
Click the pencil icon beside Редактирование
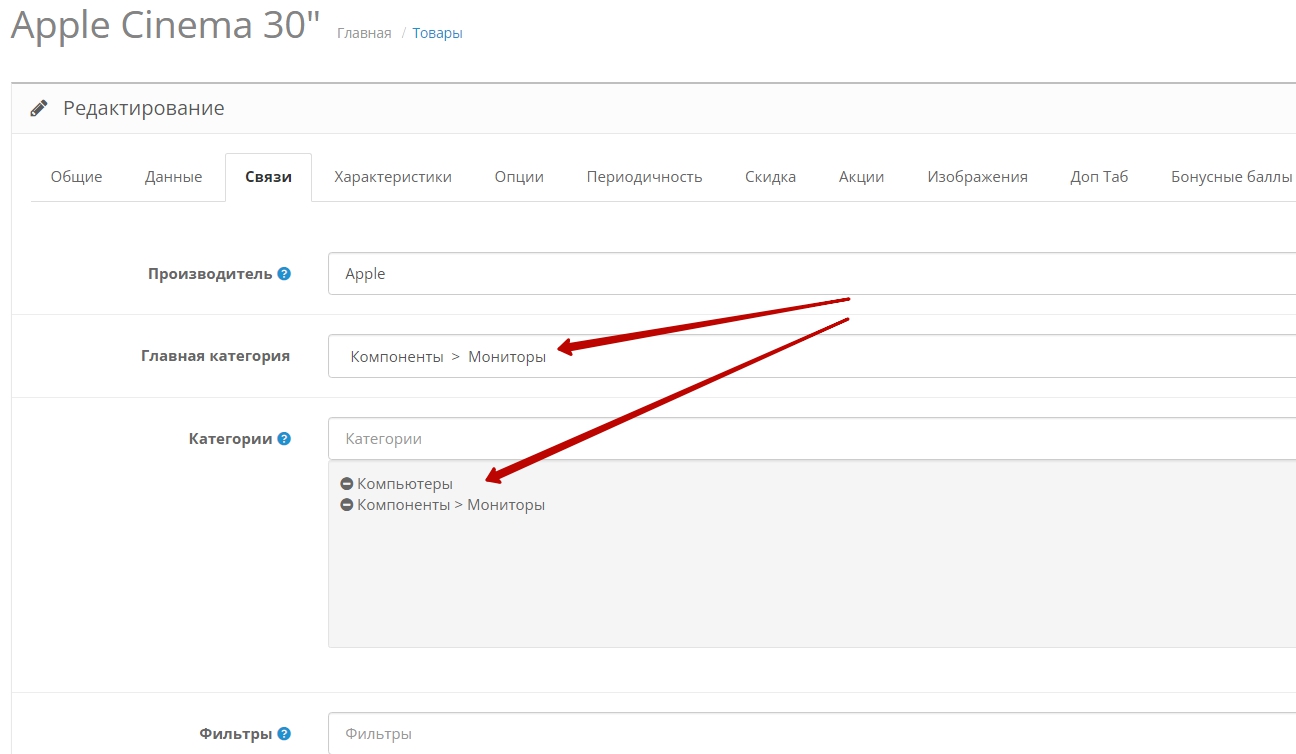click(x=39, y=108)
